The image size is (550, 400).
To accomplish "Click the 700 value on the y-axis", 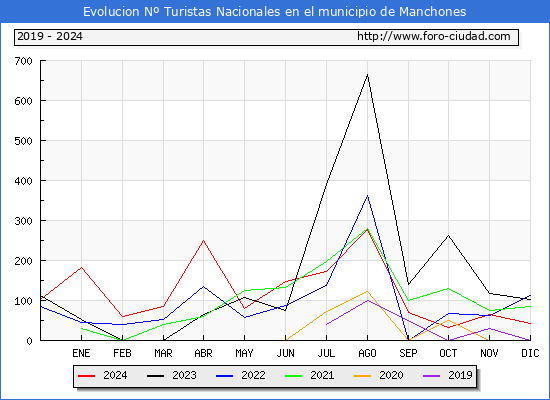I will [x=24, y=61].
